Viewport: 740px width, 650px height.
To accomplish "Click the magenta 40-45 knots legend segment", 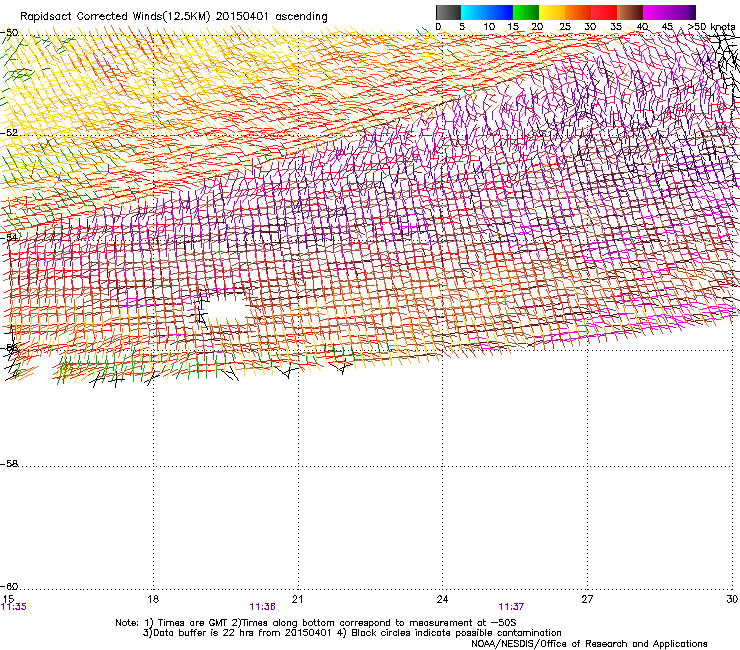I will click(x=656, y=12).
